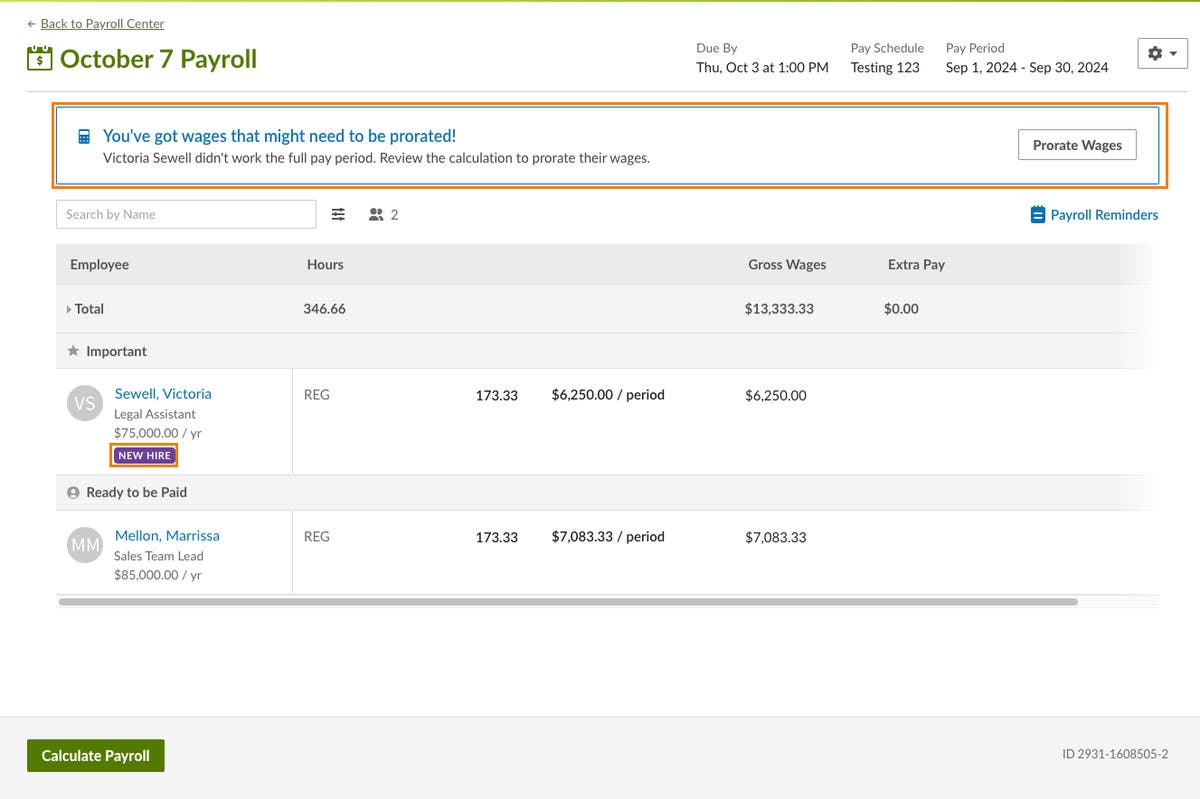This screenshot has width=1200, height=799.
Task: Click the employee count people icon
Action: pyautogui.click(x=376, y=213)
